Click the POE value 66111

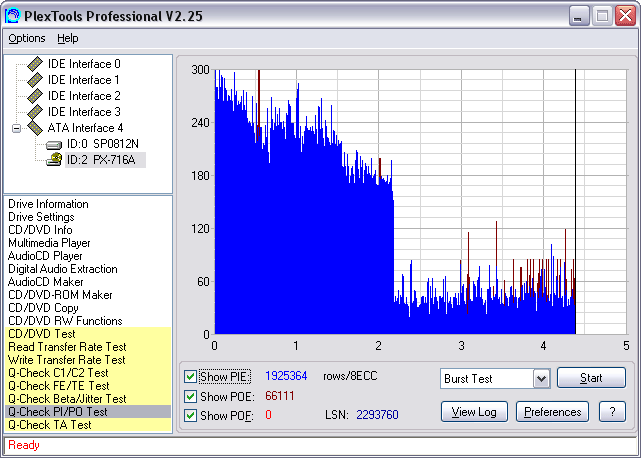(280, 396)
